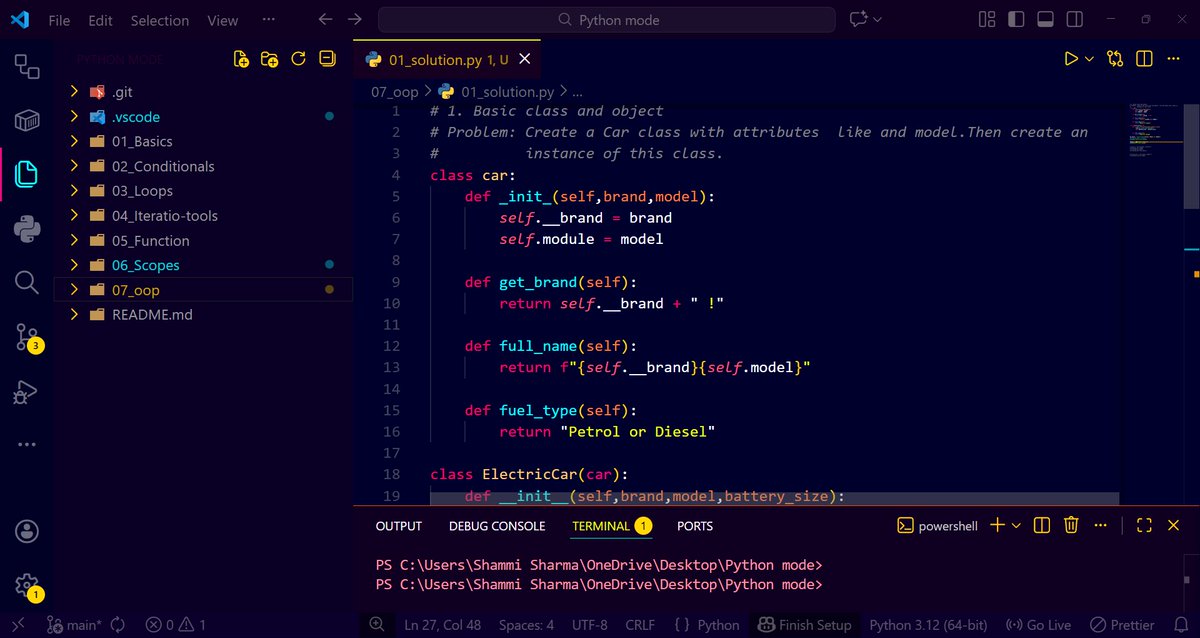Viewport: 1200px width, 638px height.
Task: Select the Search icon in the activity bar
Action: pyautogui.click(x=26, y=283)
